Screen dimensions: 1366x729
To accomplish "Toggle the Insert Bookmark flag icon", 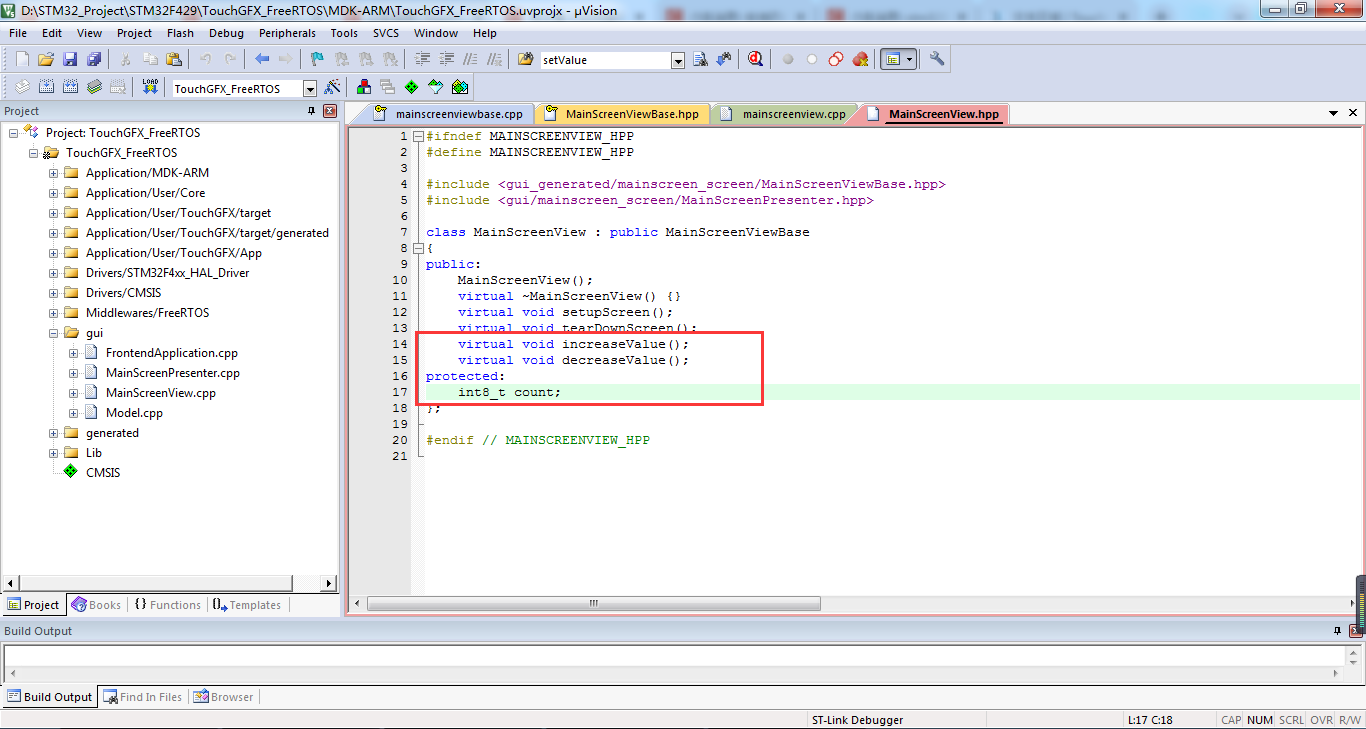I will 317,60.
